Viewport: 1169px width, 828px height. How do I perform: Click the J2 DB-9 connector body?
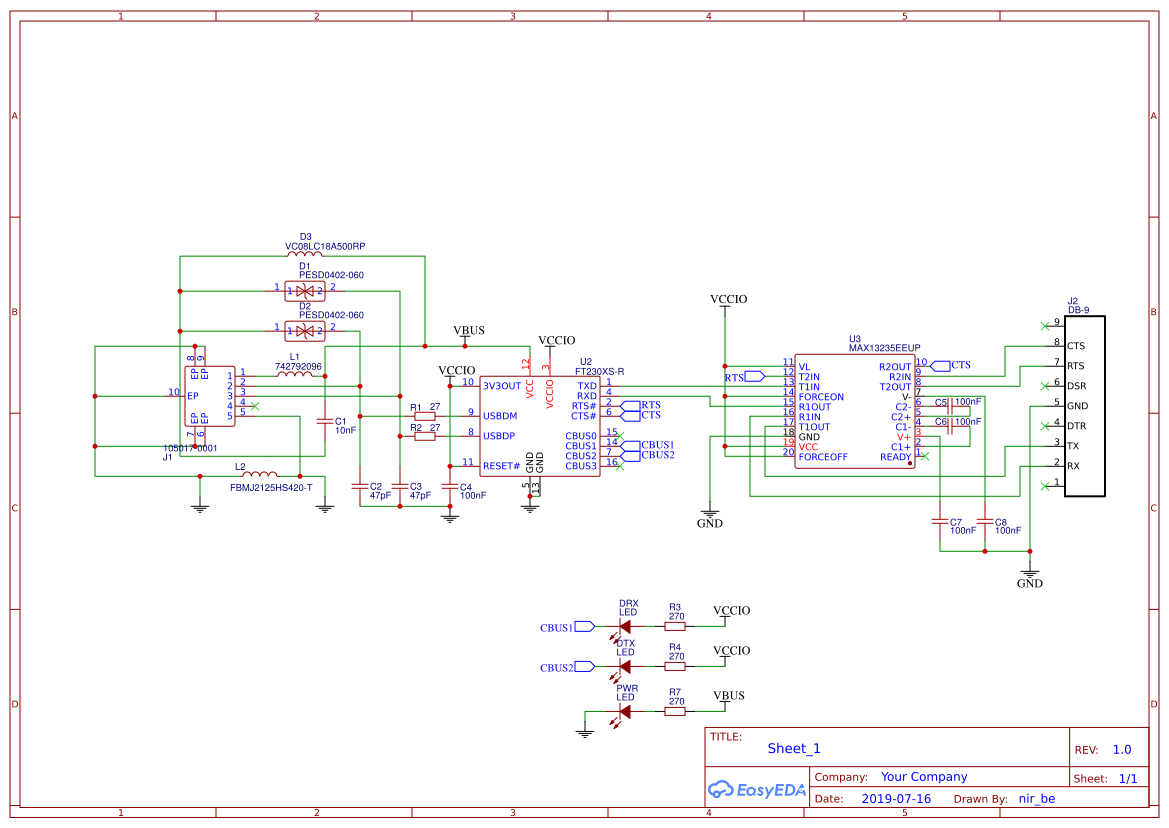(x=1084, y=406)
